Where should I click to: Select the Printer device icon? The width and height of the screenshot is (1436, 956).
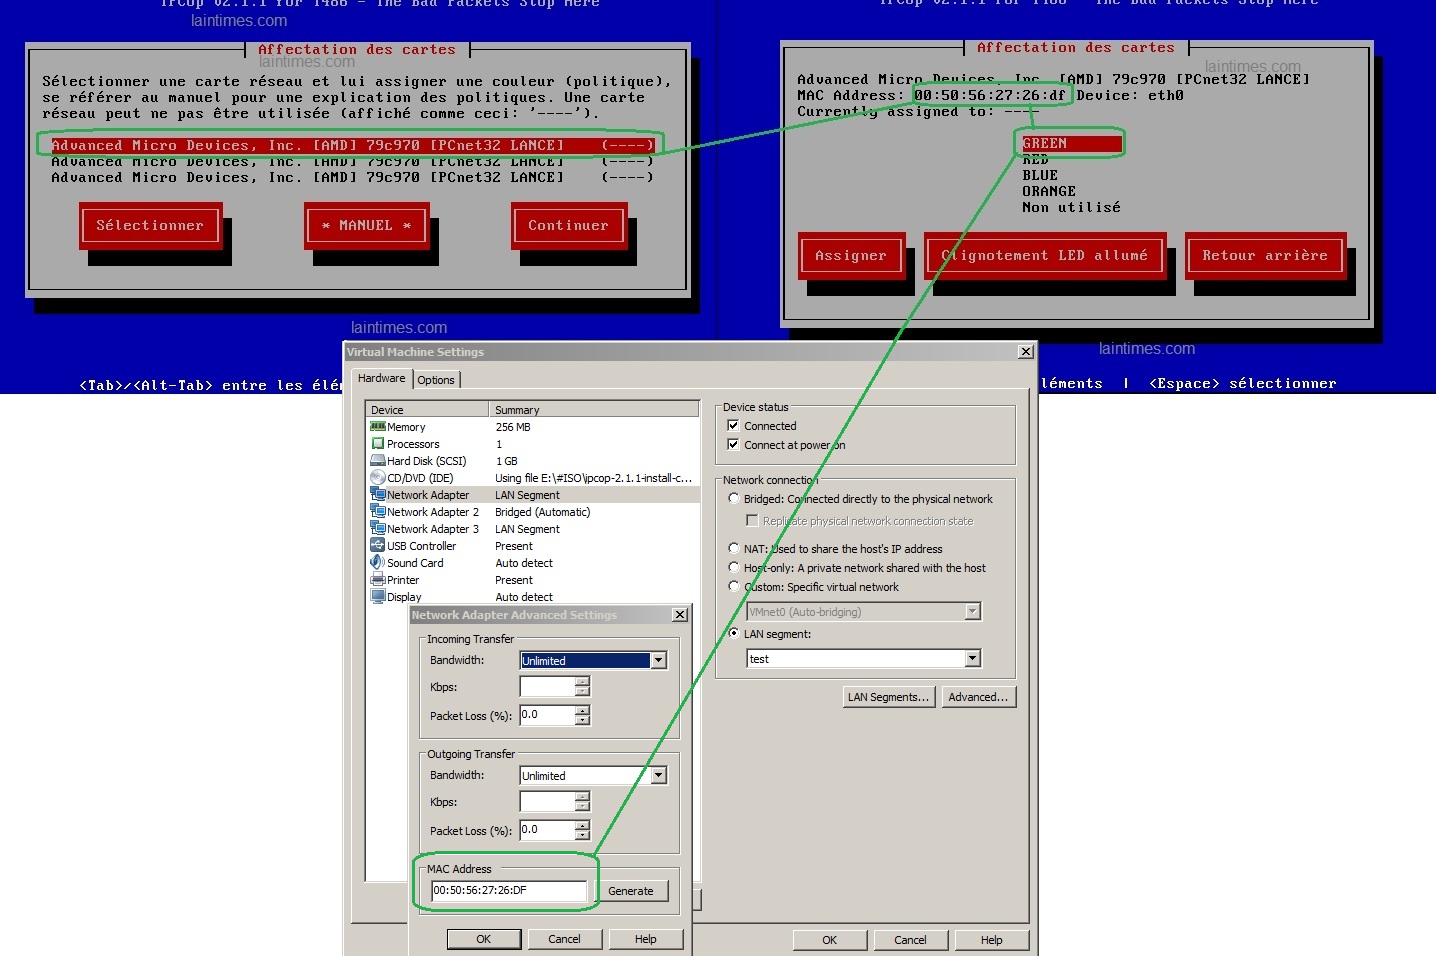(x=378, y=580)
